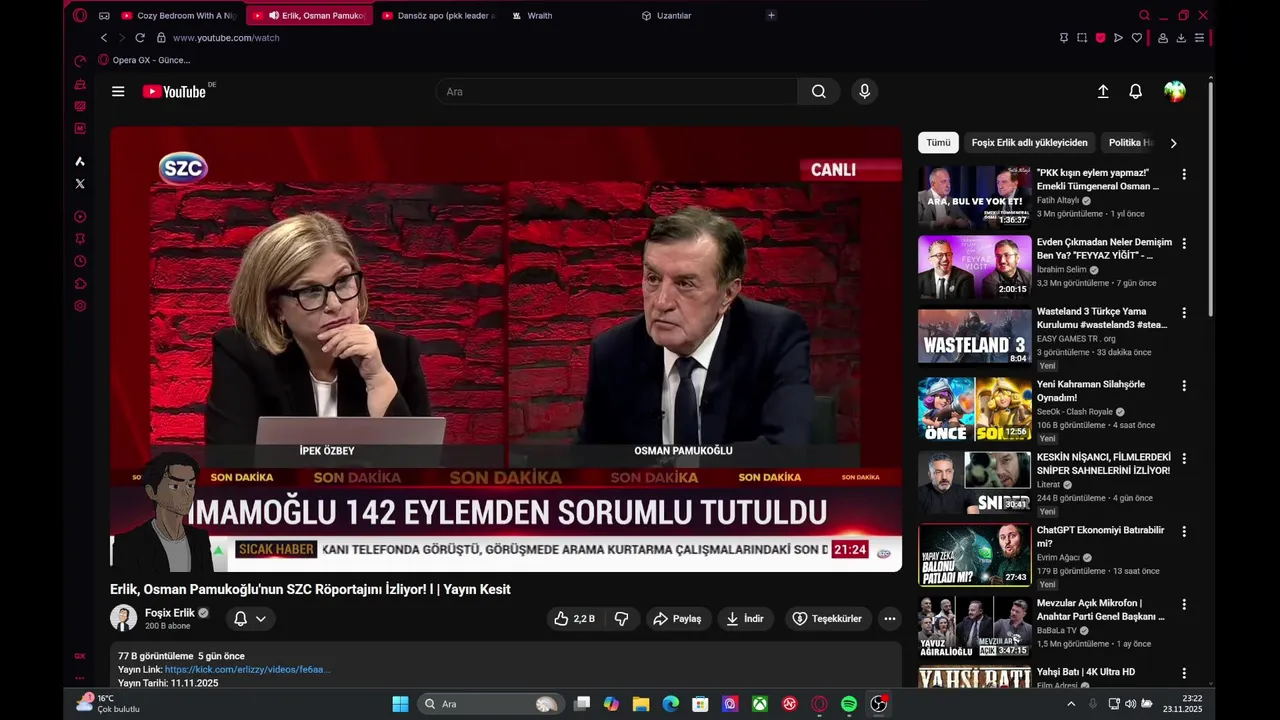Switch to "Dansöz apo" tab
Screen dimensions: 1280x720
[x=436, y=15]
